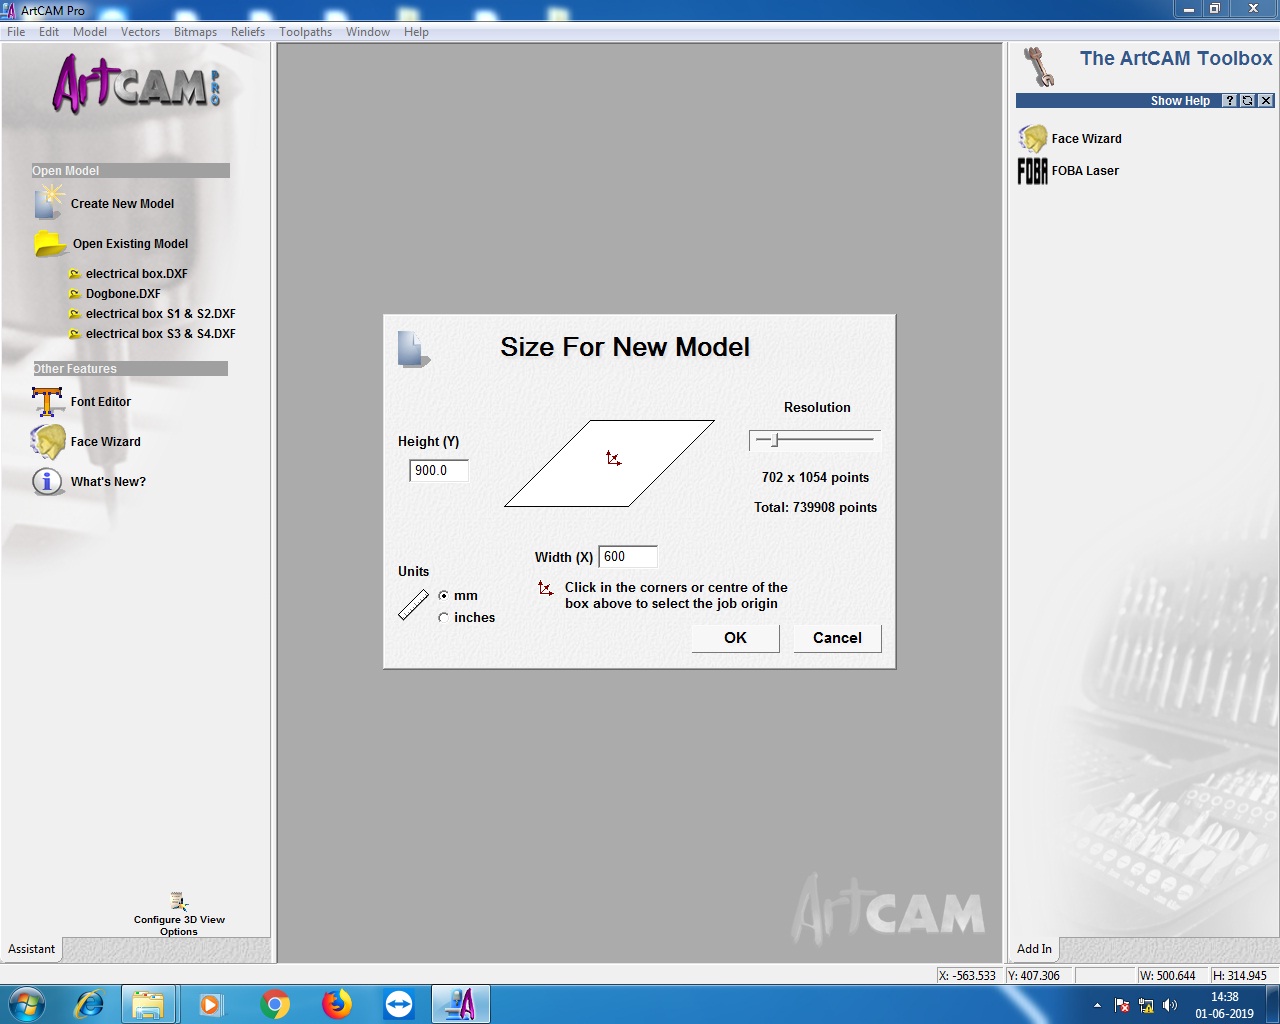Show hidden system tray icons arrow
This screenshot has width=1280, height=1024.
[1098, 1005]
